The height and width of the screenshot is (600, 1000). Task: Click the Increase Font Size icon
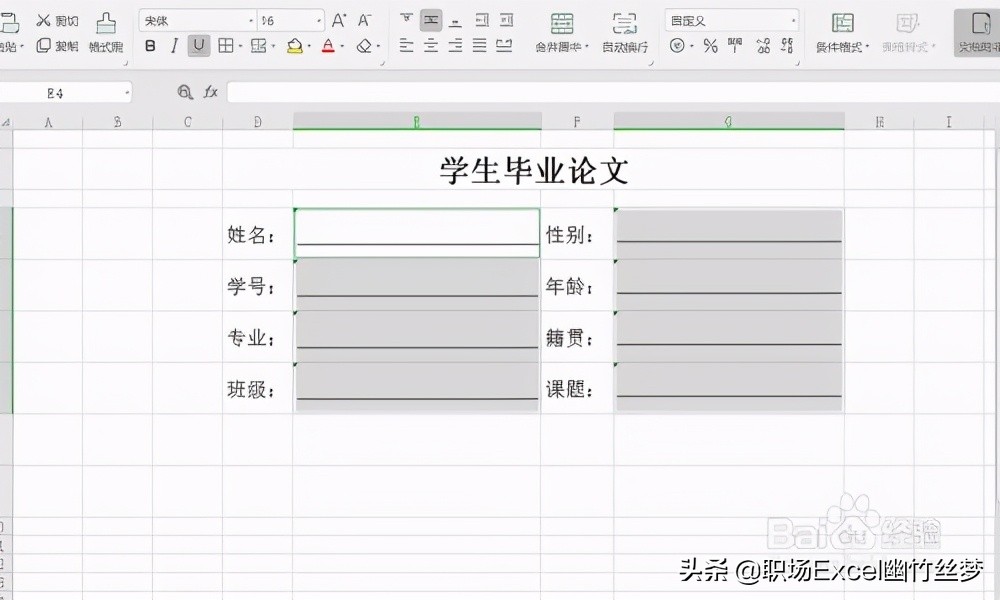click(x=340, y=19)
